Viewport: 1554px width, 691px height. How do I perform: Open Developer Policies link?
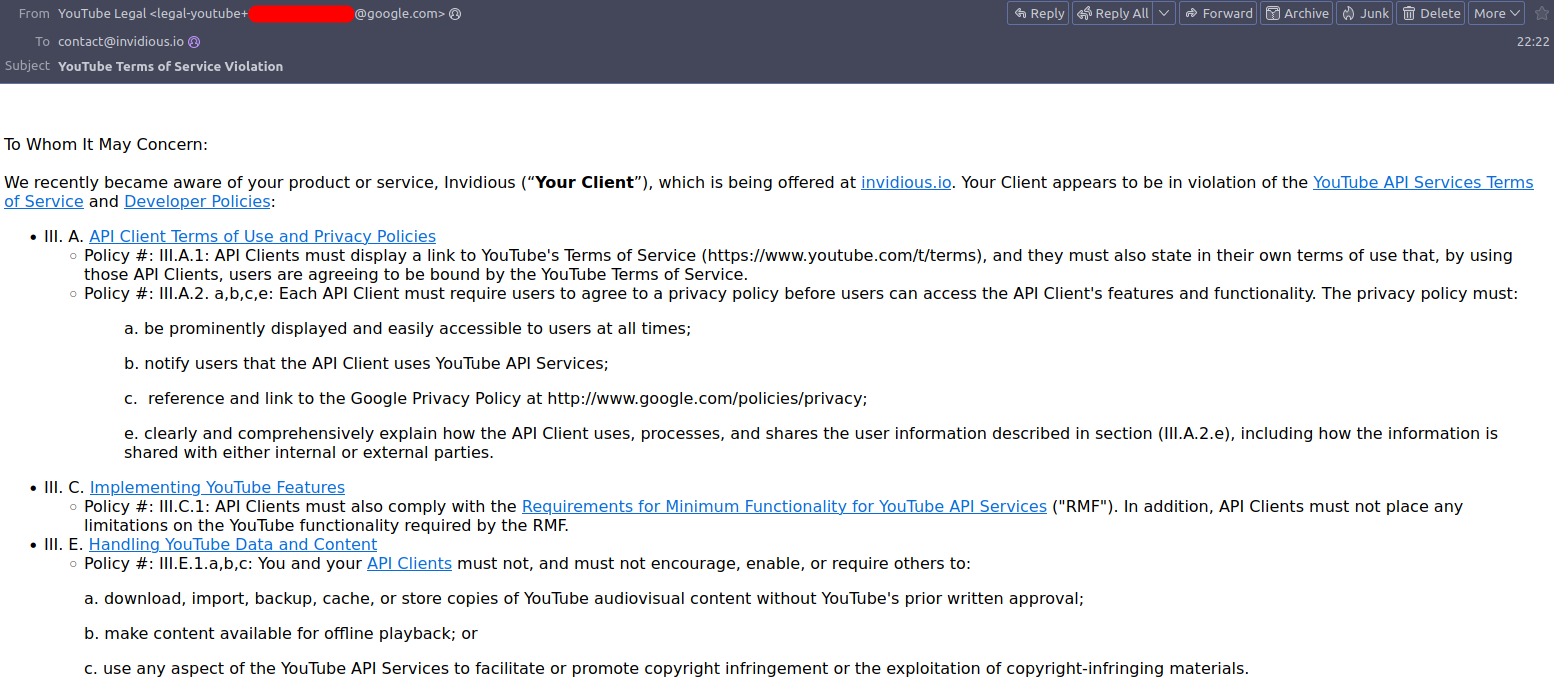(x=197, y=201)
